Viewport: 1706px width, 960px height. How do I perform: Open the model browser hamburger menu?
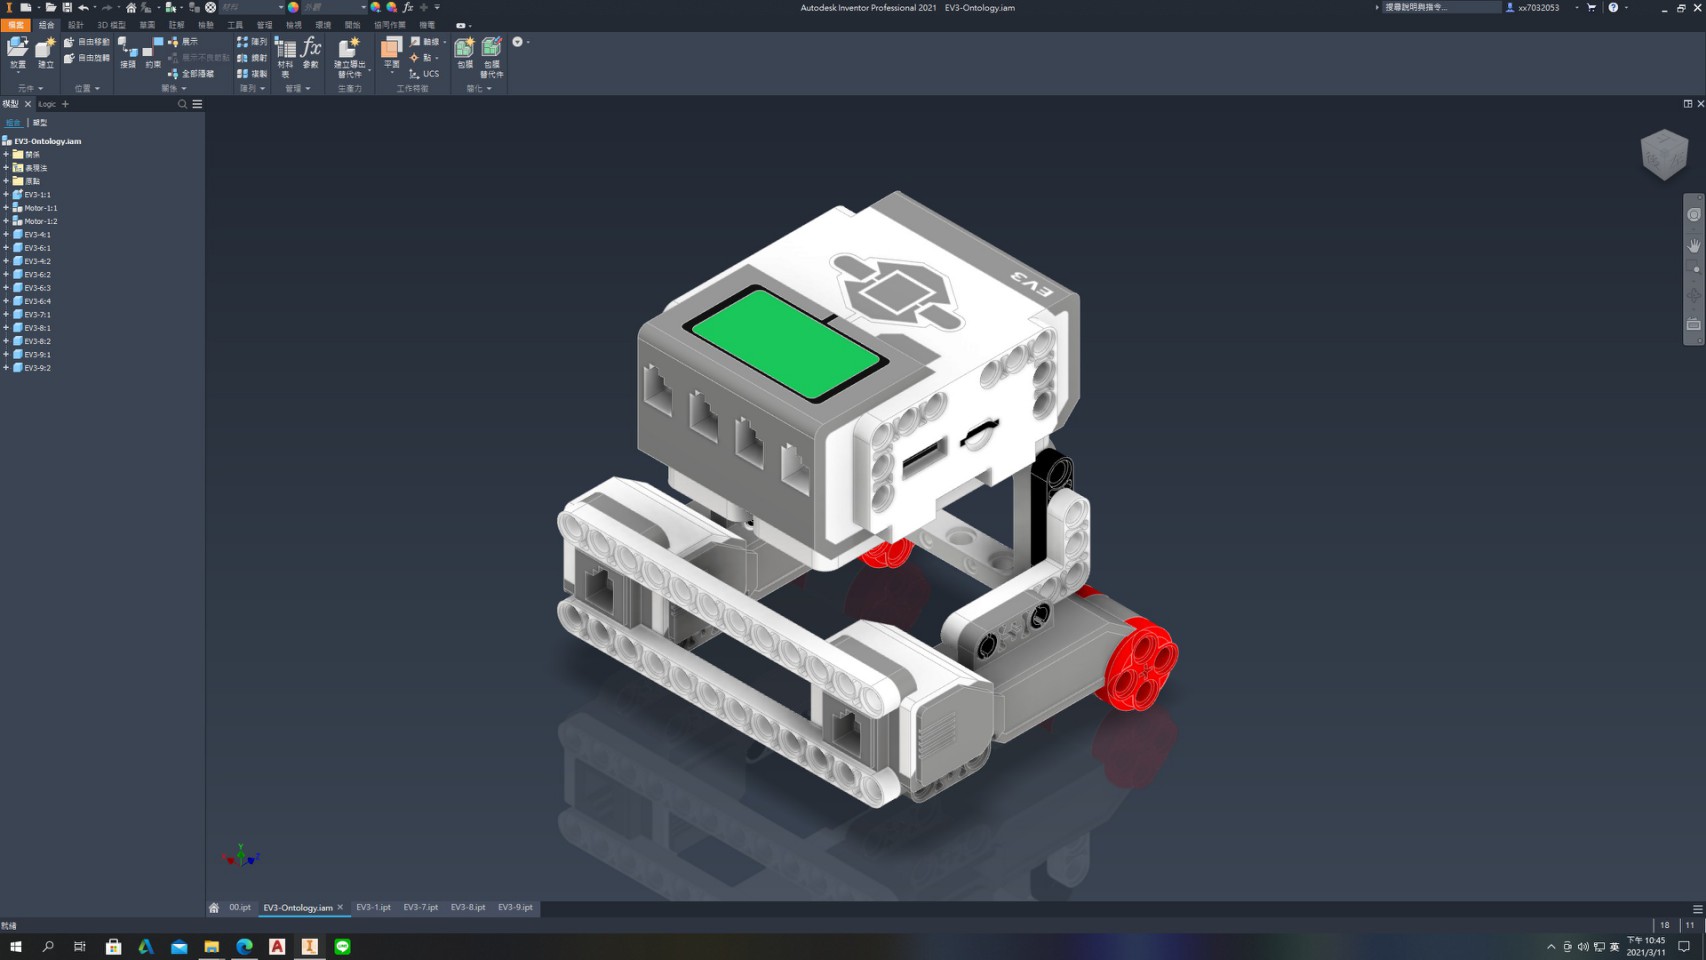pyautogui.click(x=197, y=104)
